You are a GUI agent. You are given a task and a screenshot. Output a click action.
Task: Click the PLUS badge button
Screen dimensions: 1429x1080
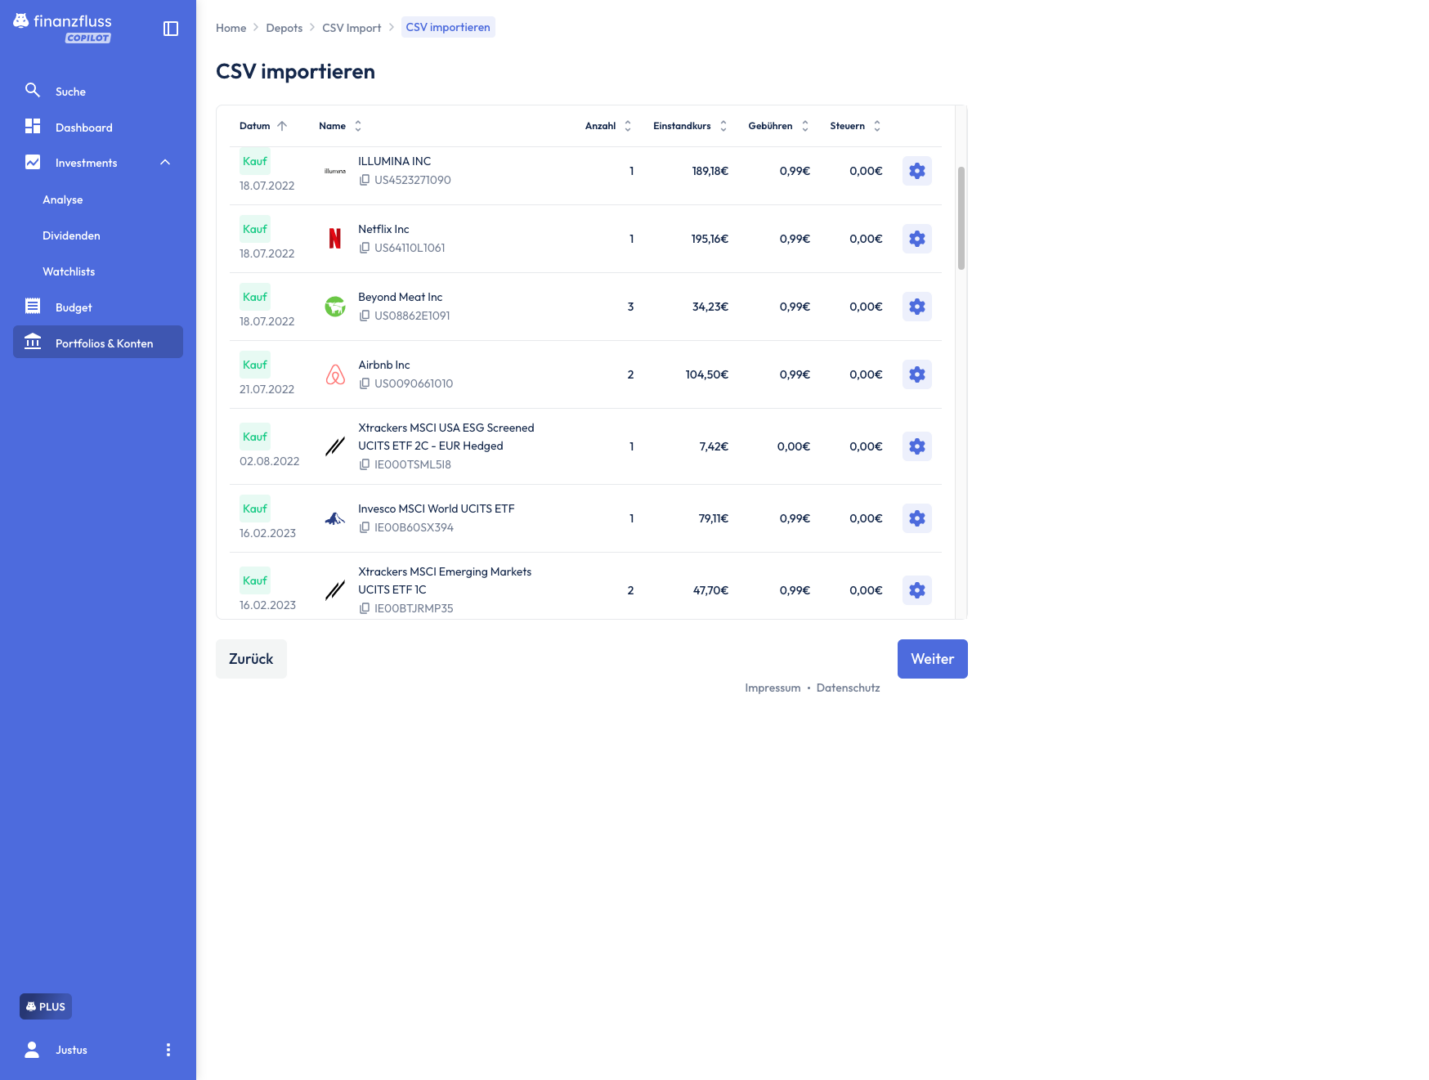(46, 1007)
